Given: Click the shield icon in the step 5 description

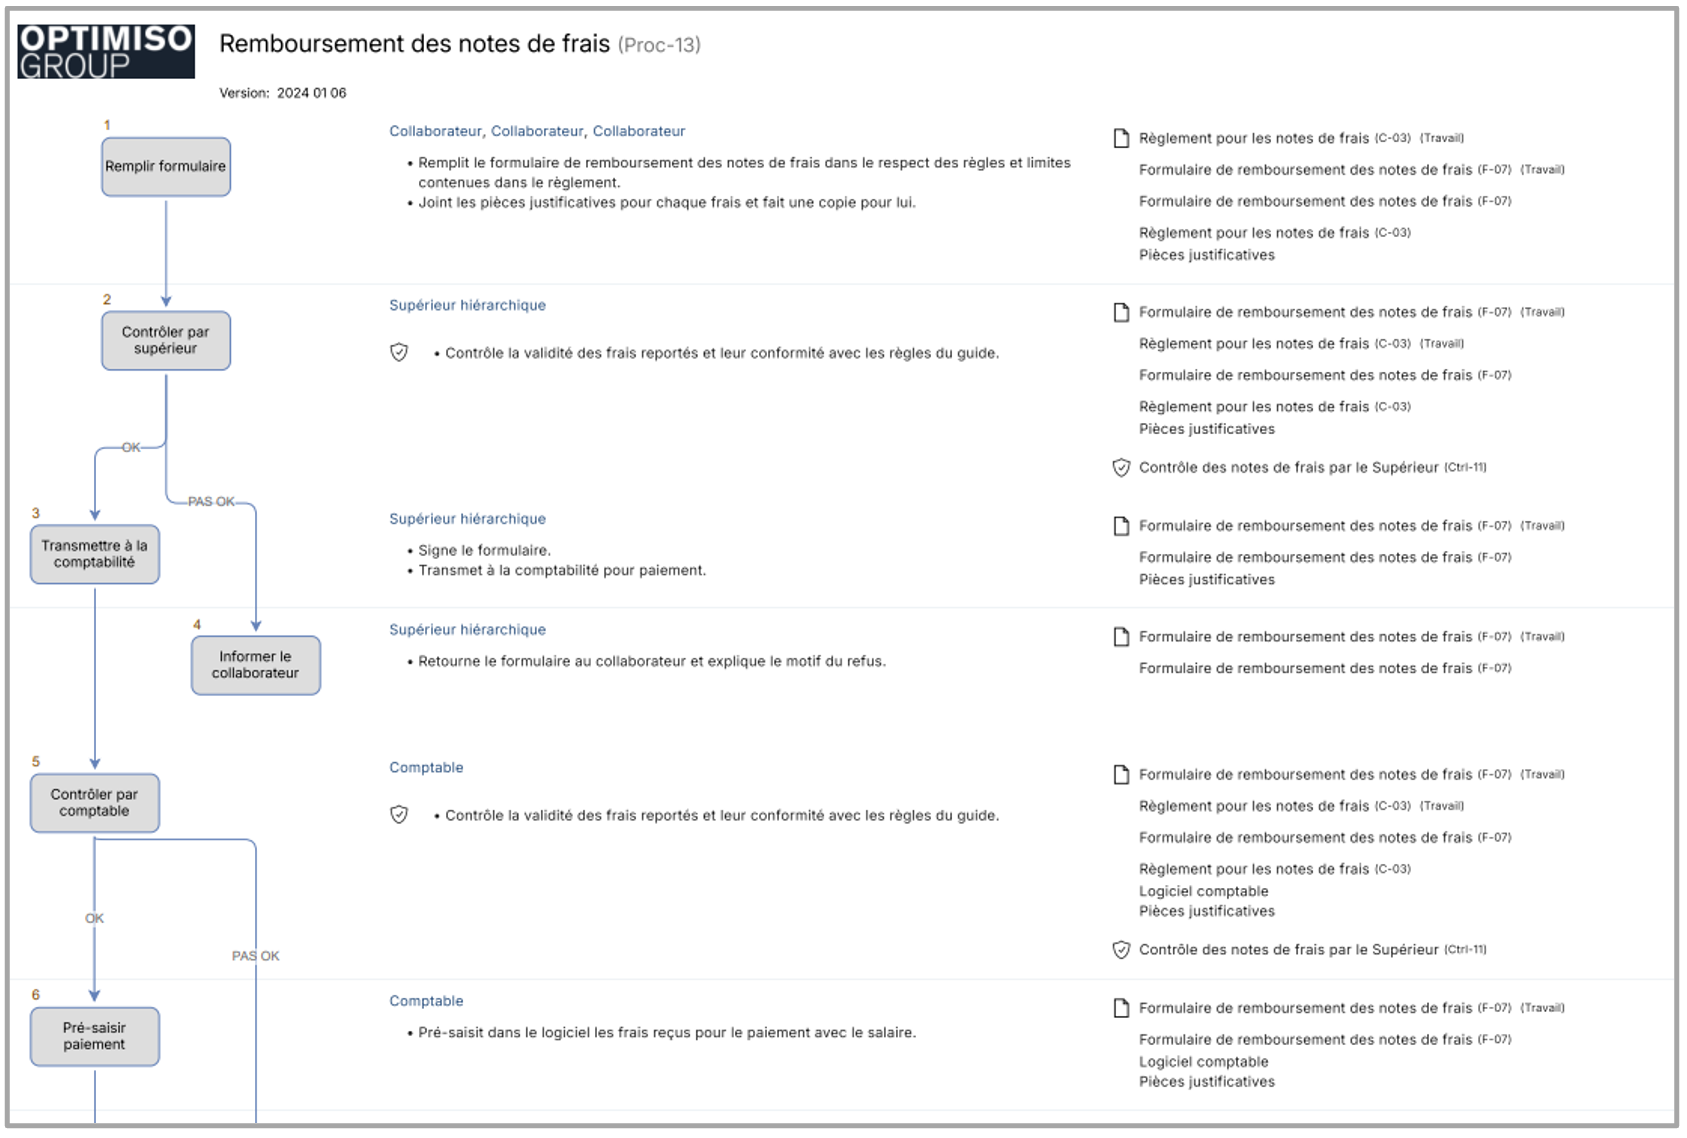Looking at the screenshot, I should (x=399, y=814).
